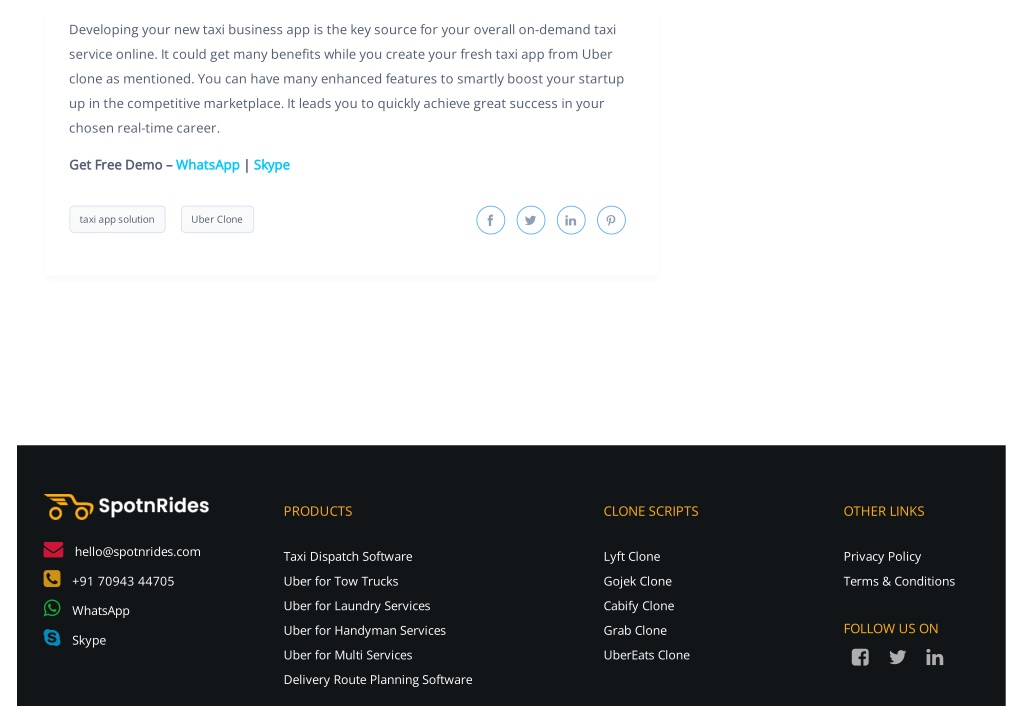Open the Cabify Clone link
Screen dimensions: 1024x723
[639, 605]
